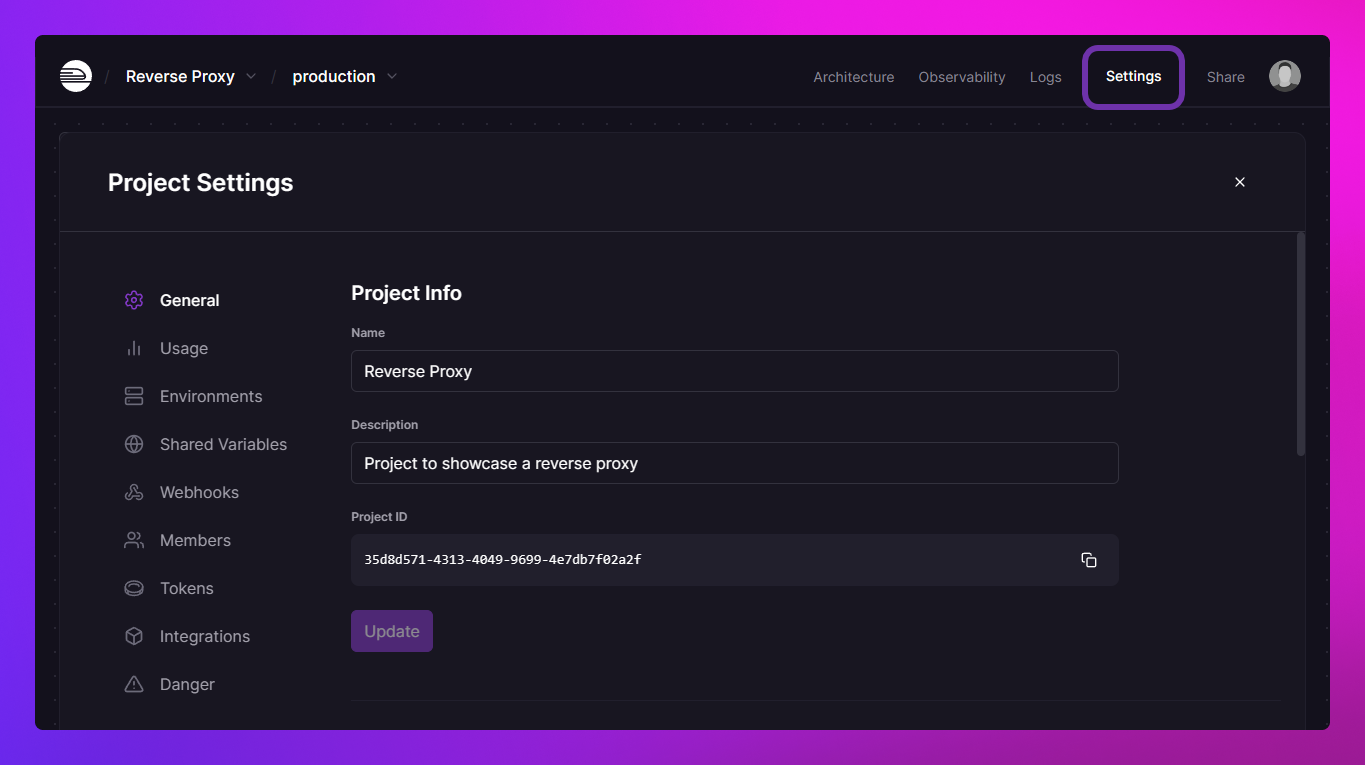Image resolution: width=1365 pixels, height=765 pixels.
Task: Expand the production environment dropdown
Action: (392, 76)
